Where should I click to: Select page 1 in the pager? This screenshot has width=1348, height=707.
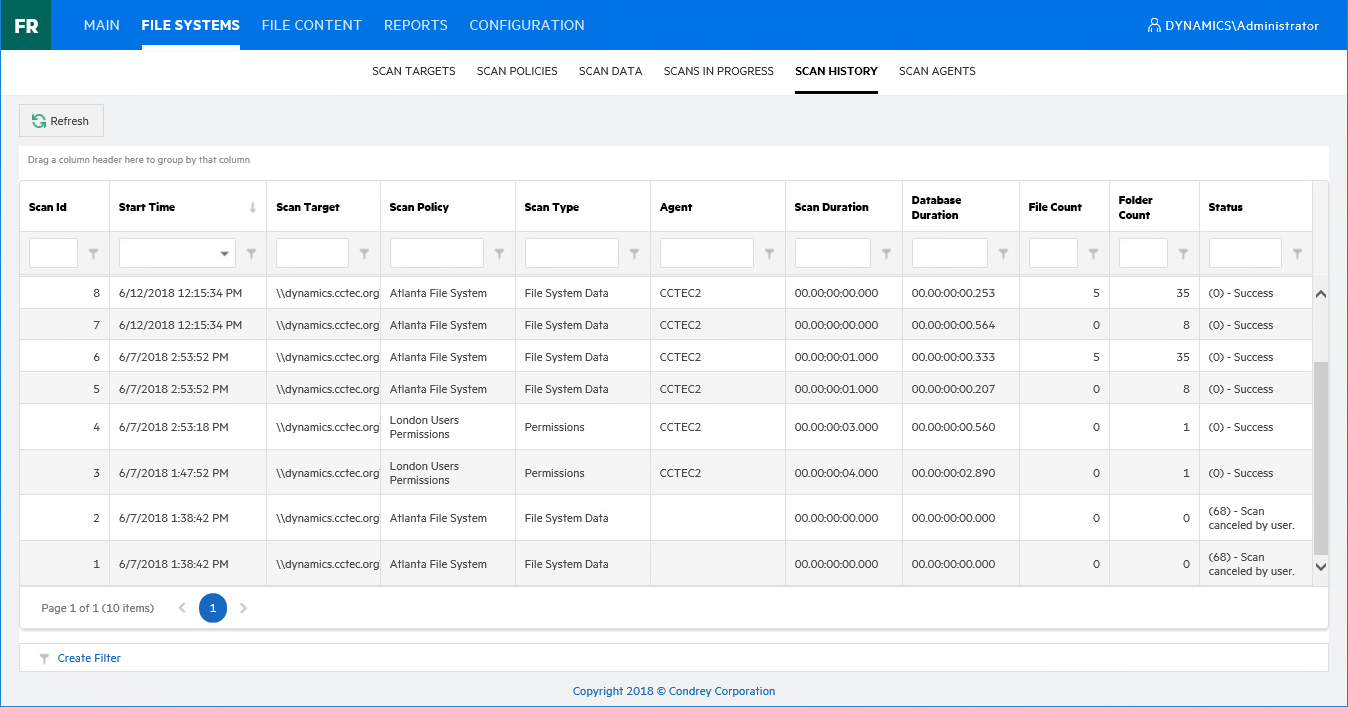tap(212, 608)
